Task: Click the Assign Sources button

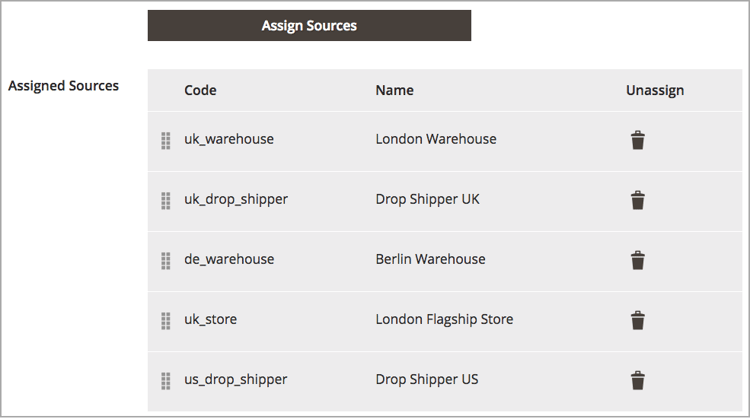Action: click(309, 26)
